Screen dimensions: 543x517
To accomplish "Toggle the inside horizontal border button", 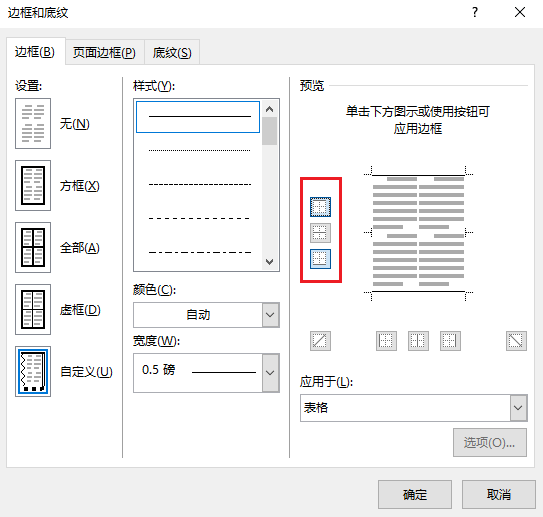I will pyautogui.click(x=320, y=233).
